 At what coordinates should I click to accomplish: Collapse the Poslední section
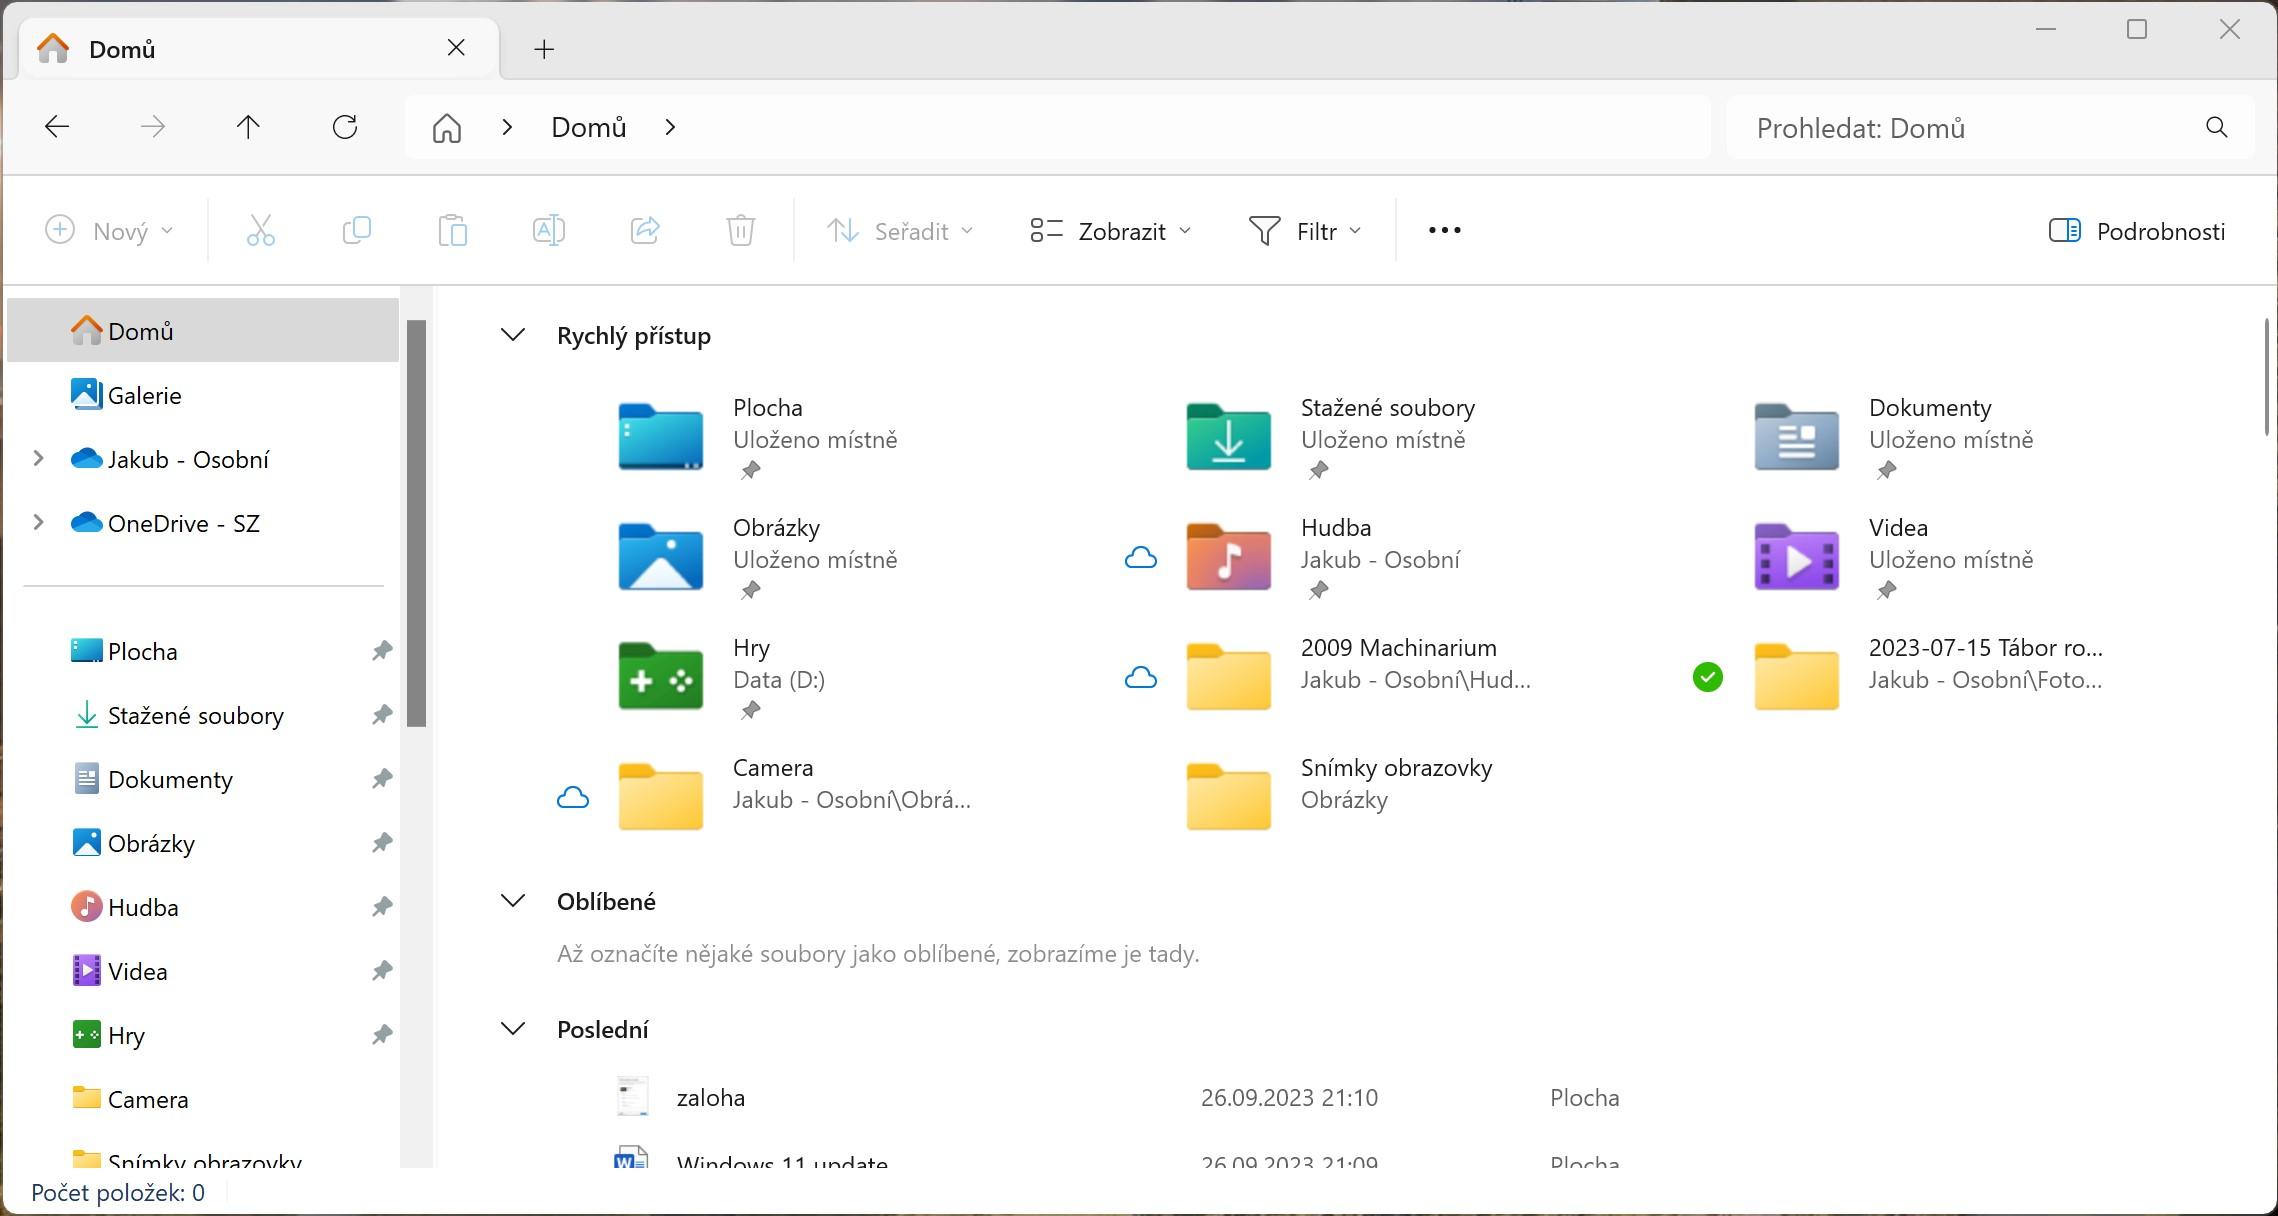(513, 1029)
